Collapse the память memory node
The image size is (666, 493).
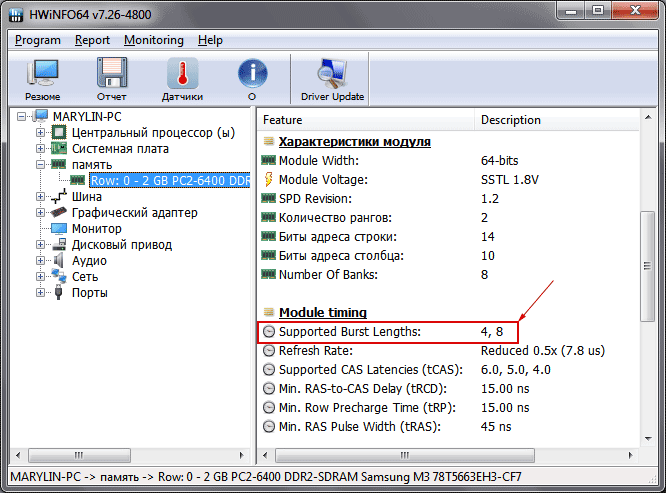[x=41, y=165]
